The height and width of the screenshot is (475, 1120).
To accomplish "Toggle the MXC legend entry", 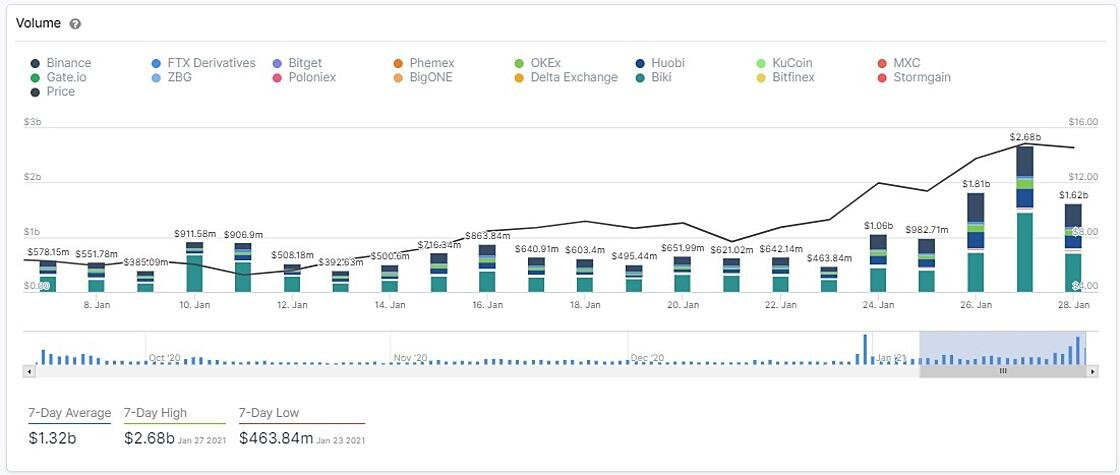I will 898,63.
